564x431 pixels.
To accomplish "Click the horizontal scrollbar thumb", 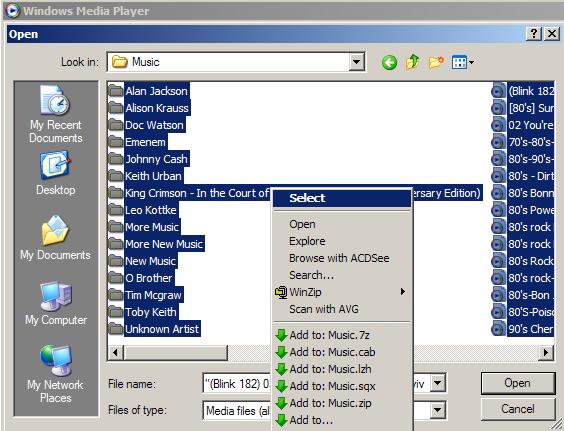I will coord(176,352).
